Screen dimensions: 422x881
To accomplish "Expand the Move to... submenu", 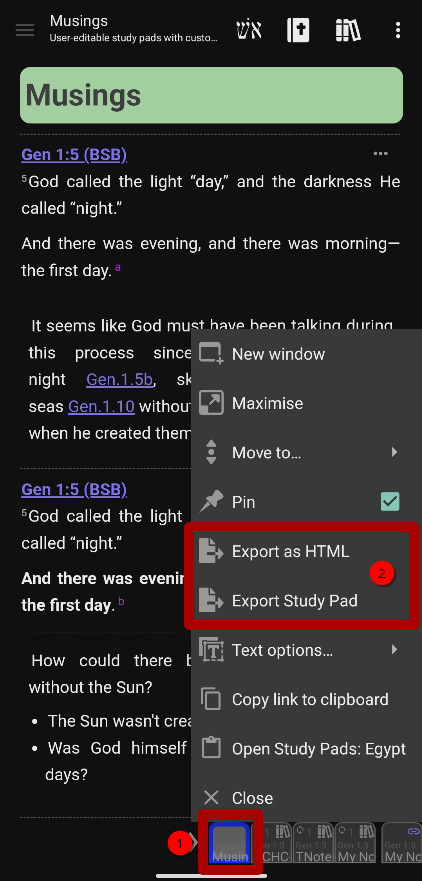I will tap(306, 453).
